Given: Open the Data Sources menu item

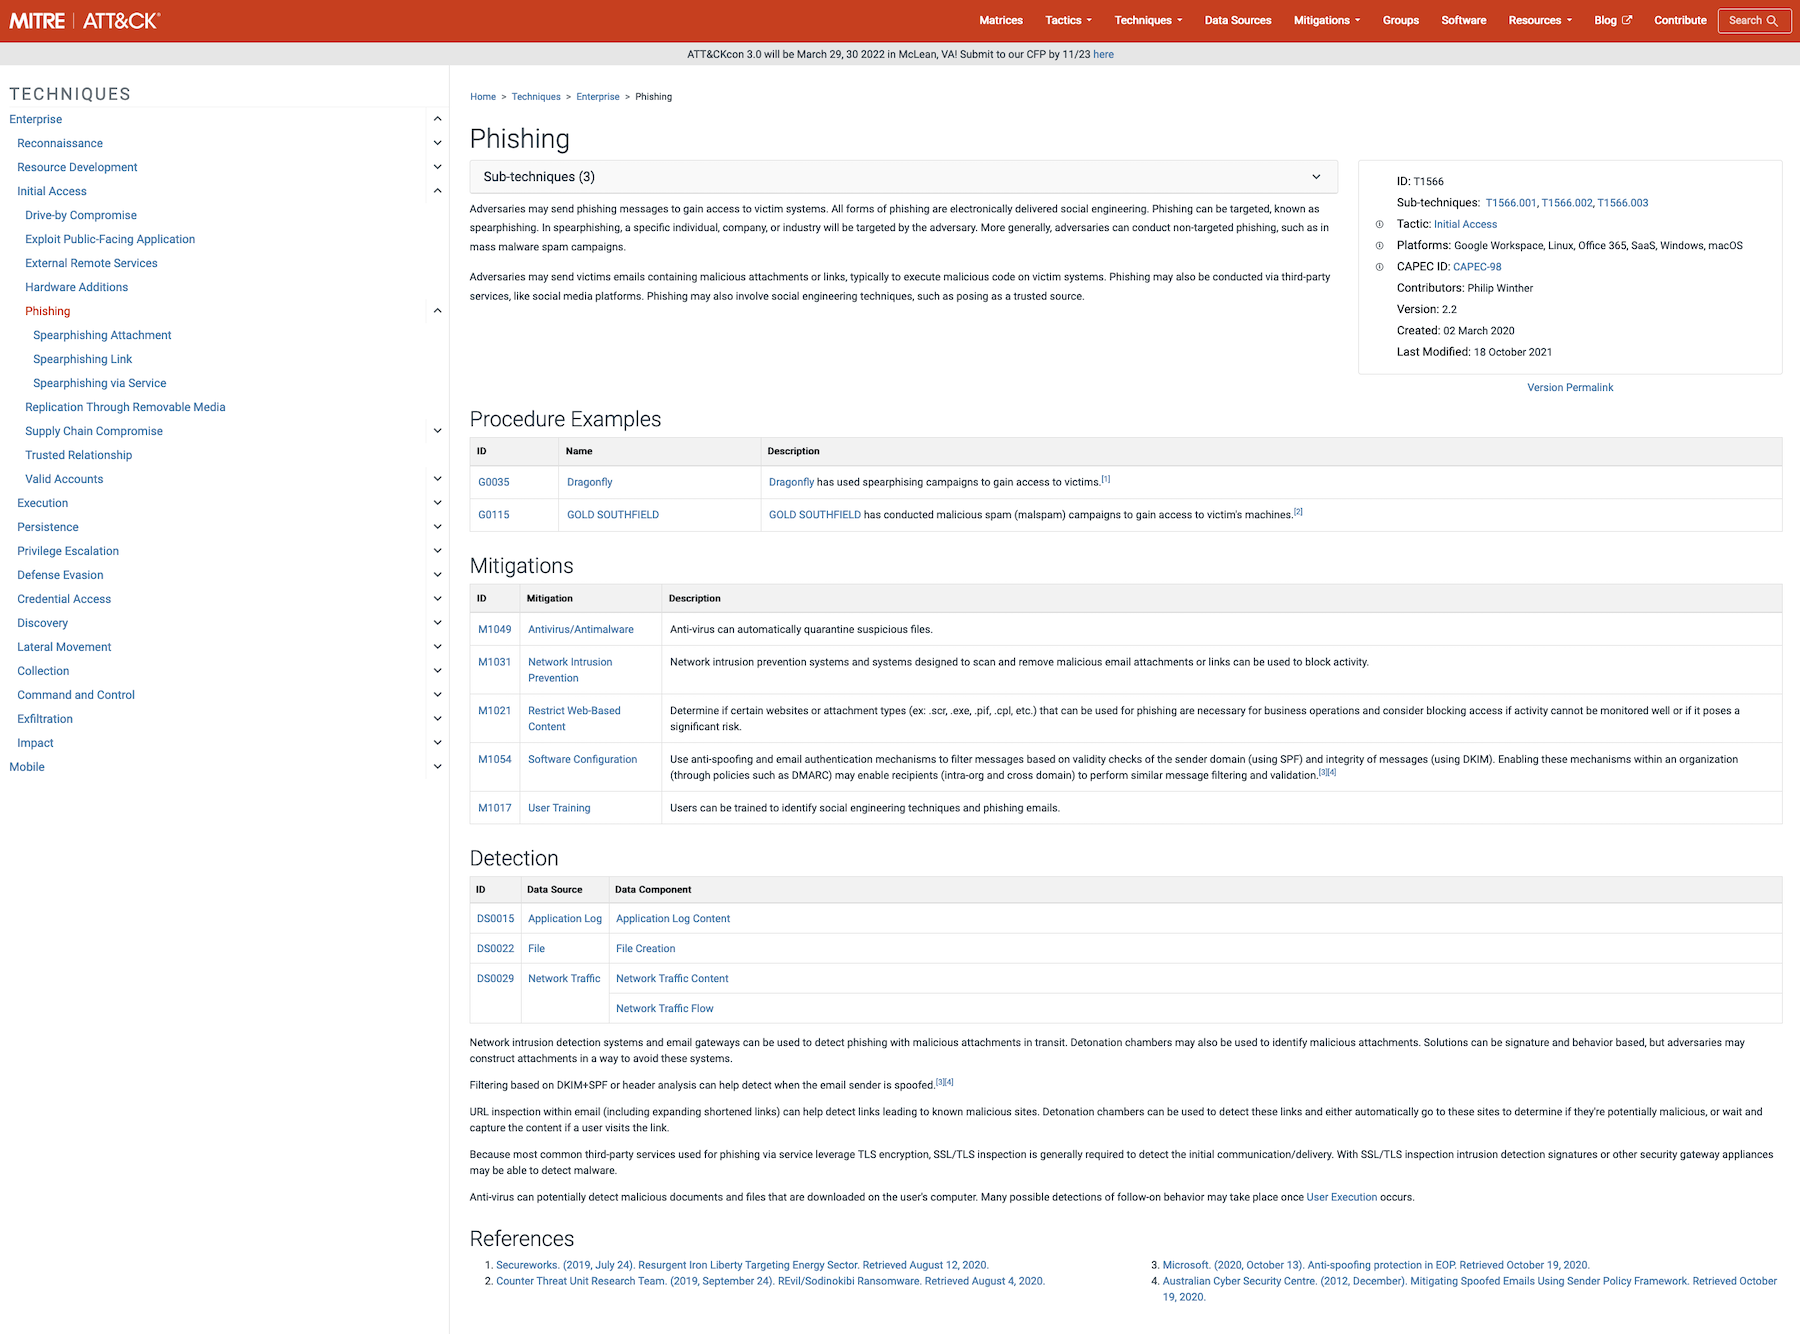Looking at the screenshot, I should coord(1238,20).
